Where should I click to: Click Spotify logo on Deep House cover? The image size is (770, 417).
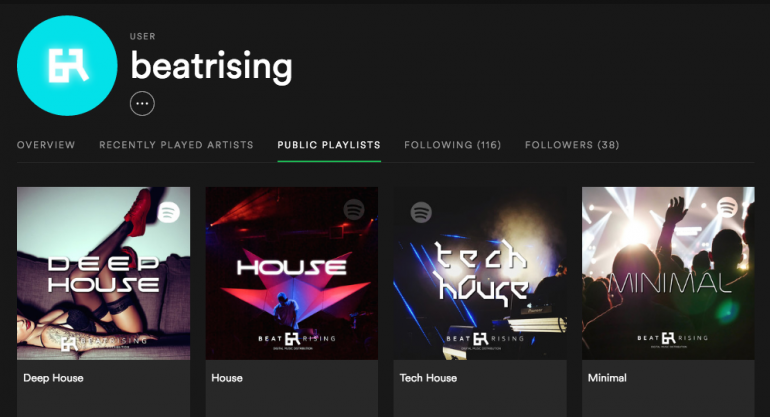169,212
